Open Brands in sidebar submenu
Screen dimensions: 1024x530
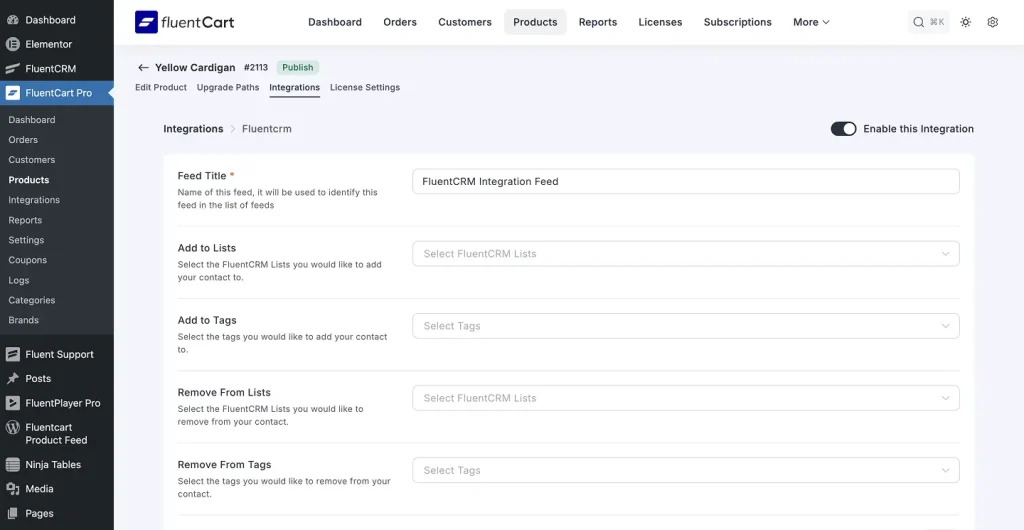[24, 320]
